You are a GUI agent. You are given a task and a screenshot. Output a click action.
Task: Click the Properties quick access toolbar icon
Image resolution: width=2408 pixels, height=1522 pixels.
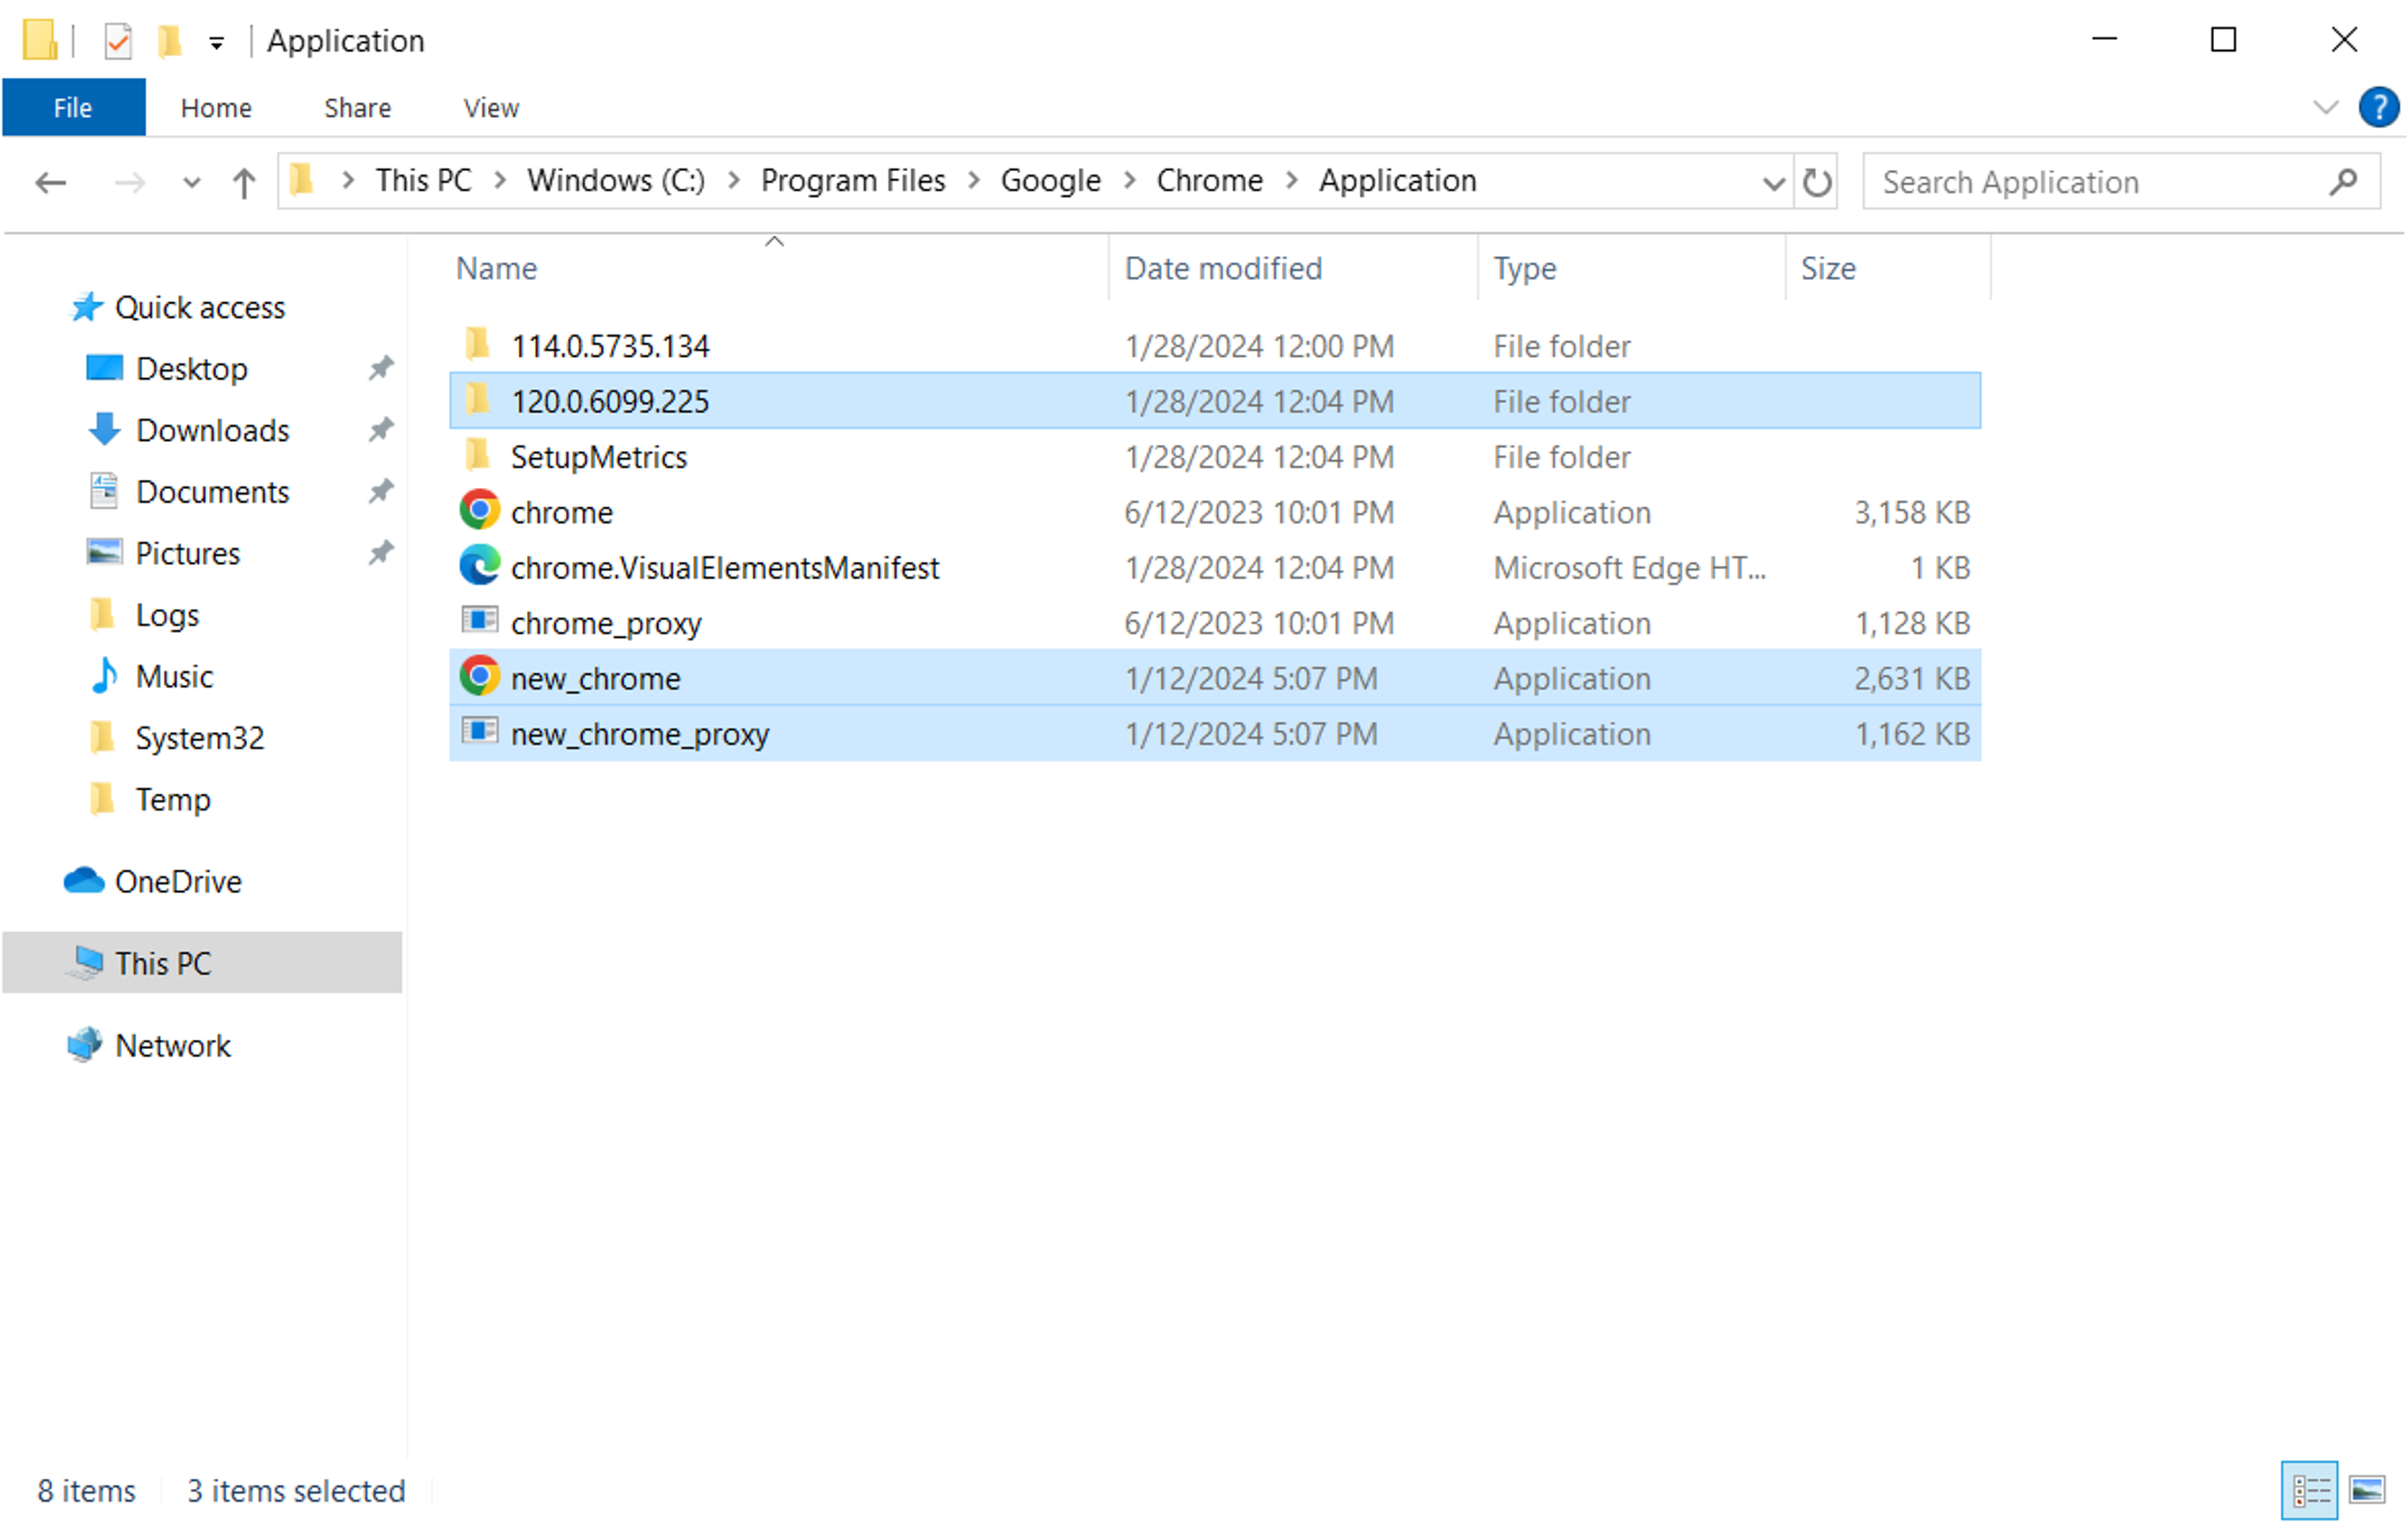[118, 41]
